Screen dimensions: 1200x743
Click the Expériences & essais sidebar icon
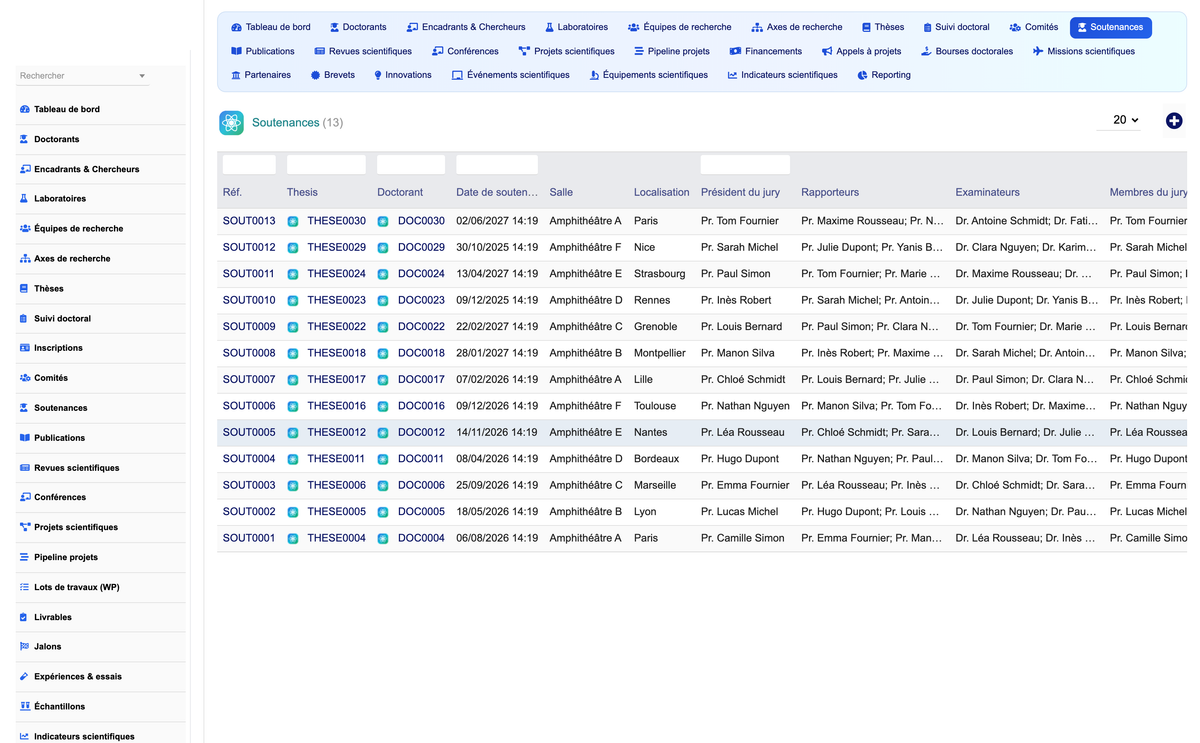pyautogui.click(x=25, y=677)
